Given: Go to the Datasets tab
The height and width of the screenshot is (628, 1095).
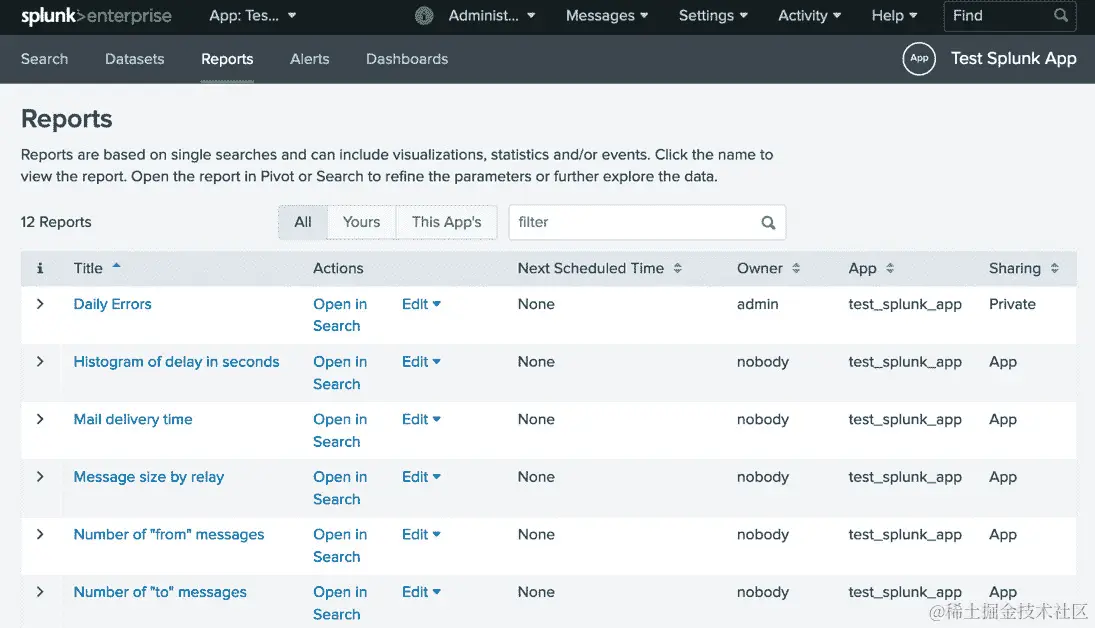Looking at the screenshot, I should 135,59.
